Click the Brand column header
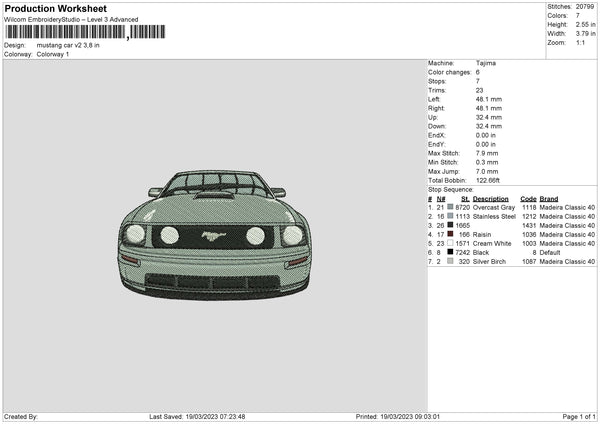 pos(549,199)
